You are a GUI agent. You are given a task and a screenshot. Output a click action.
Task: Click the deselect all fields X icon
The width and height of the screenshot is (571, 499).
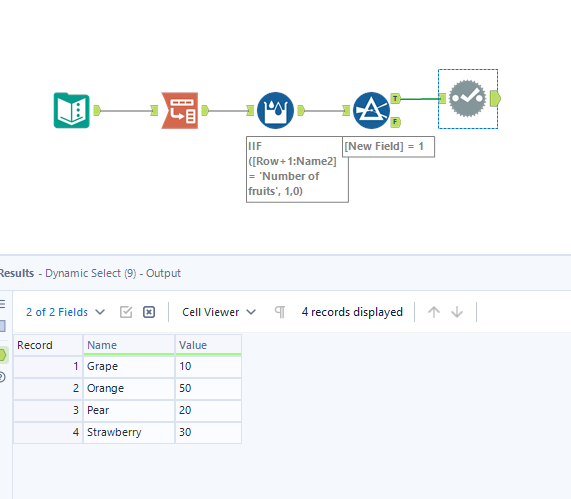pos(149,312)
